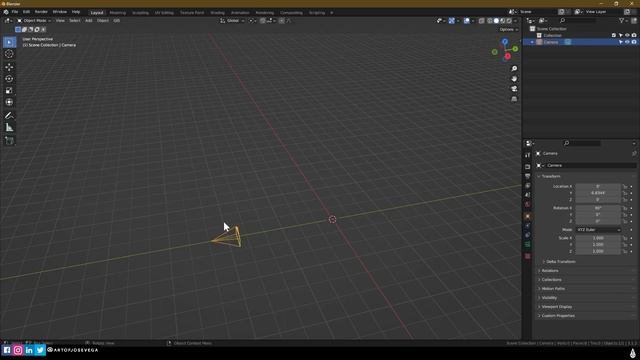This screenshot has width=640, height=360.
Task: Open the rotation Mode XYZ Euler dropdown
Action: point(598,230)
